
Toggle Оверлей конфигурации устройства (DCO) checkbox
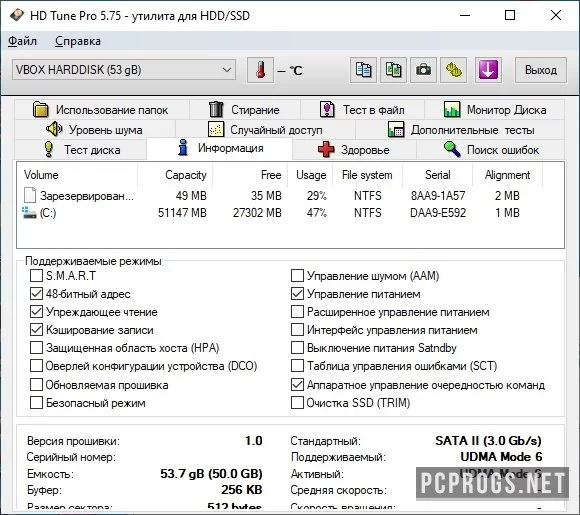(36, 366)
